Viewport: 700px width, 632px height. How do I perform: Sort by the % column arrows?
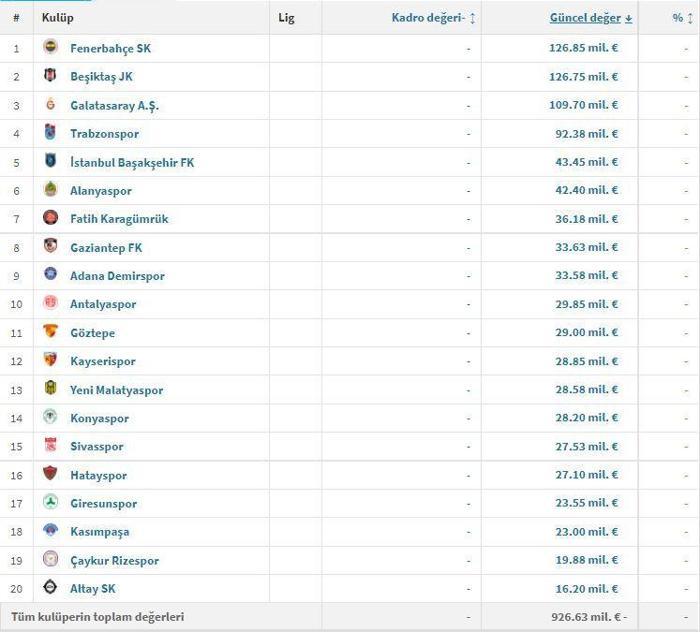pos(690,18)
